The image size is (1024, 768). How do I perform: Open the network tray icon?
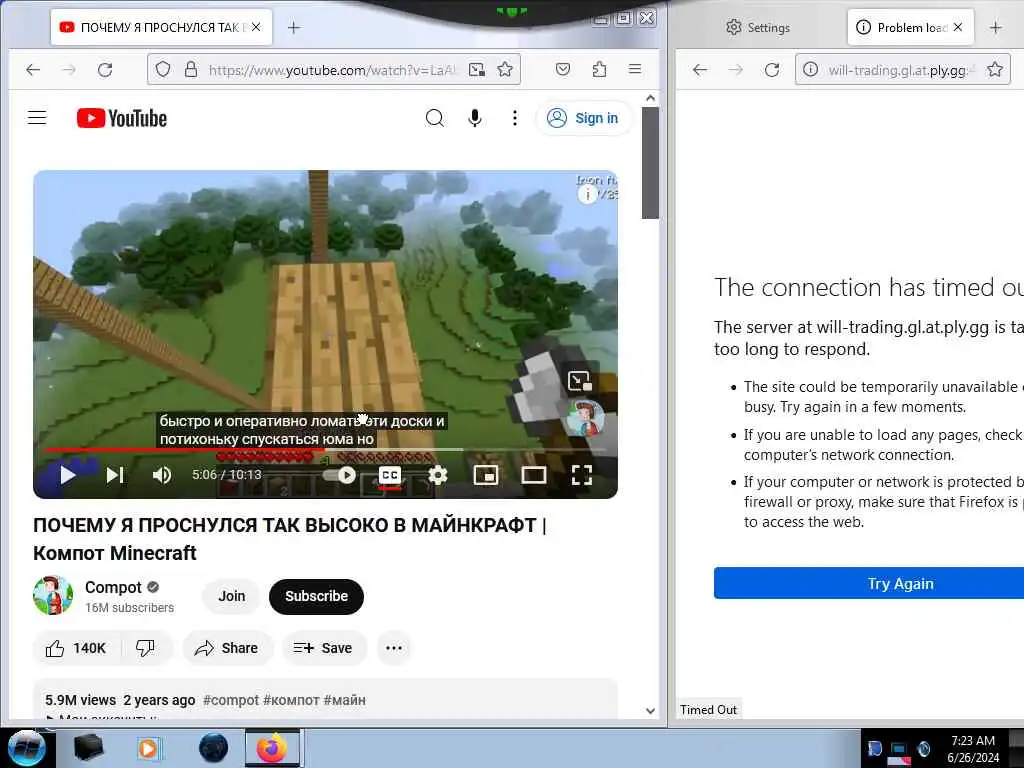899,749
